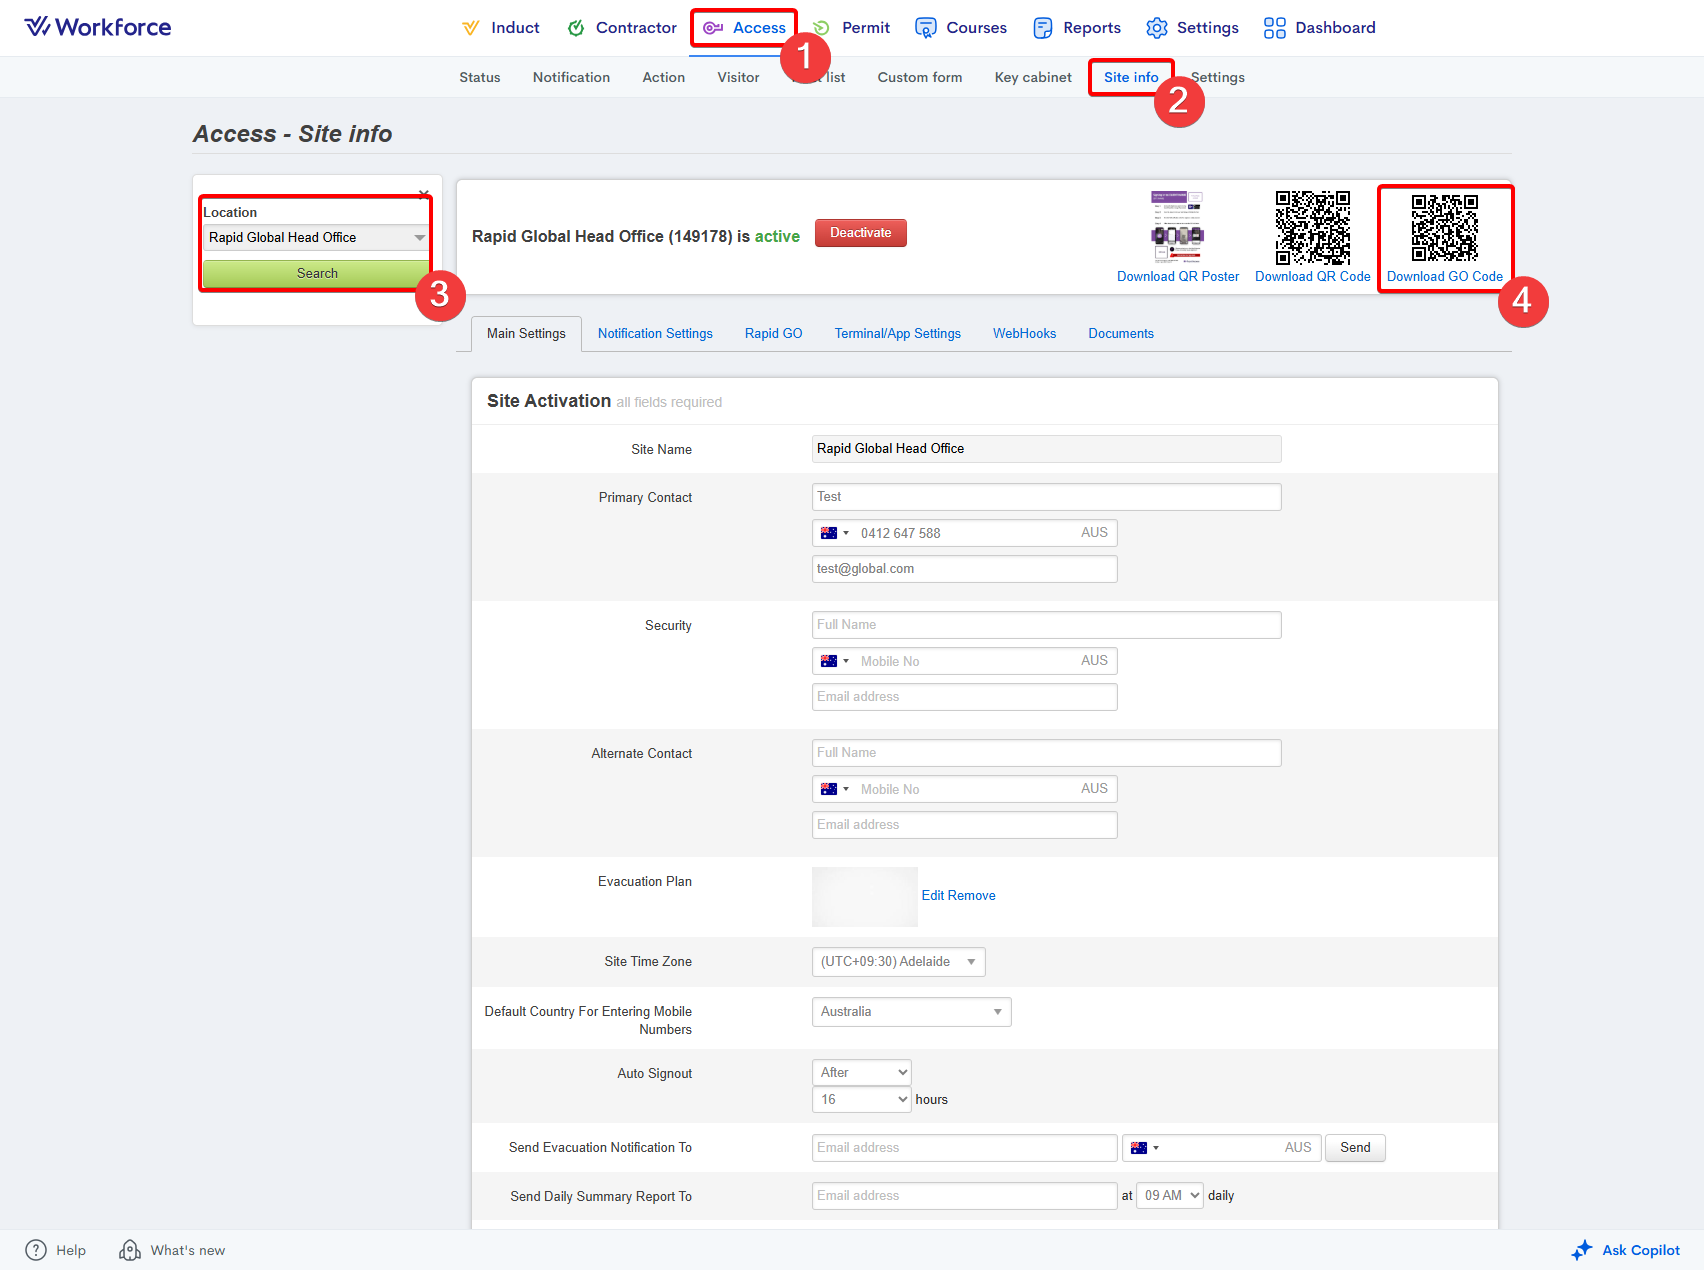The width and height of the screenshot is (1704, 1270).
Task: Click the Download GO Code link
Action: [x=1444, y=277]
